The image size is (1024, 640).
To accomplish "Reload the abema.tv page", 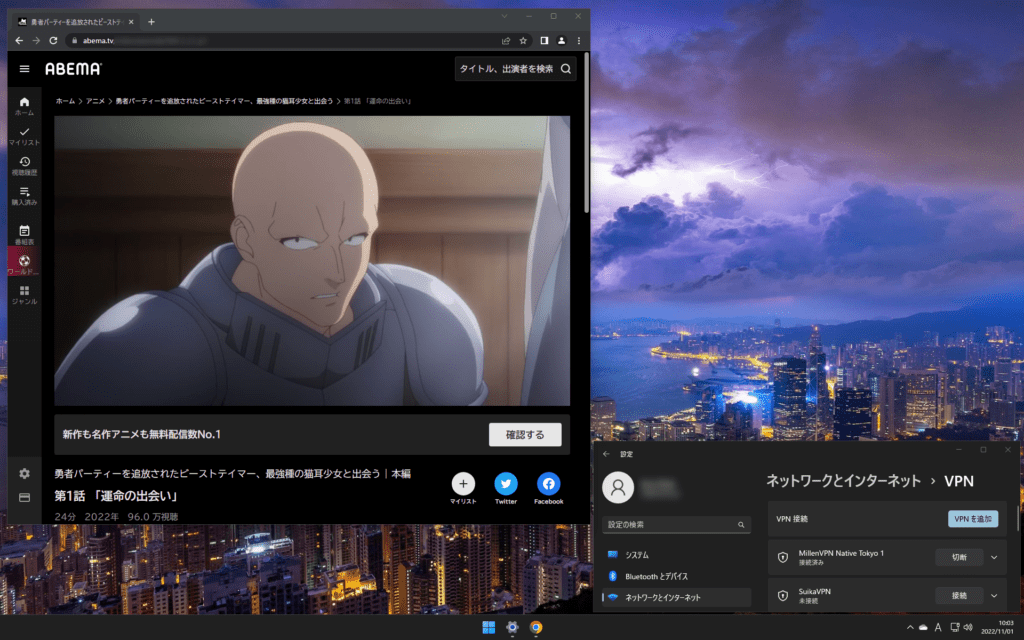I will pyautogui.click(x=54, y=40).
